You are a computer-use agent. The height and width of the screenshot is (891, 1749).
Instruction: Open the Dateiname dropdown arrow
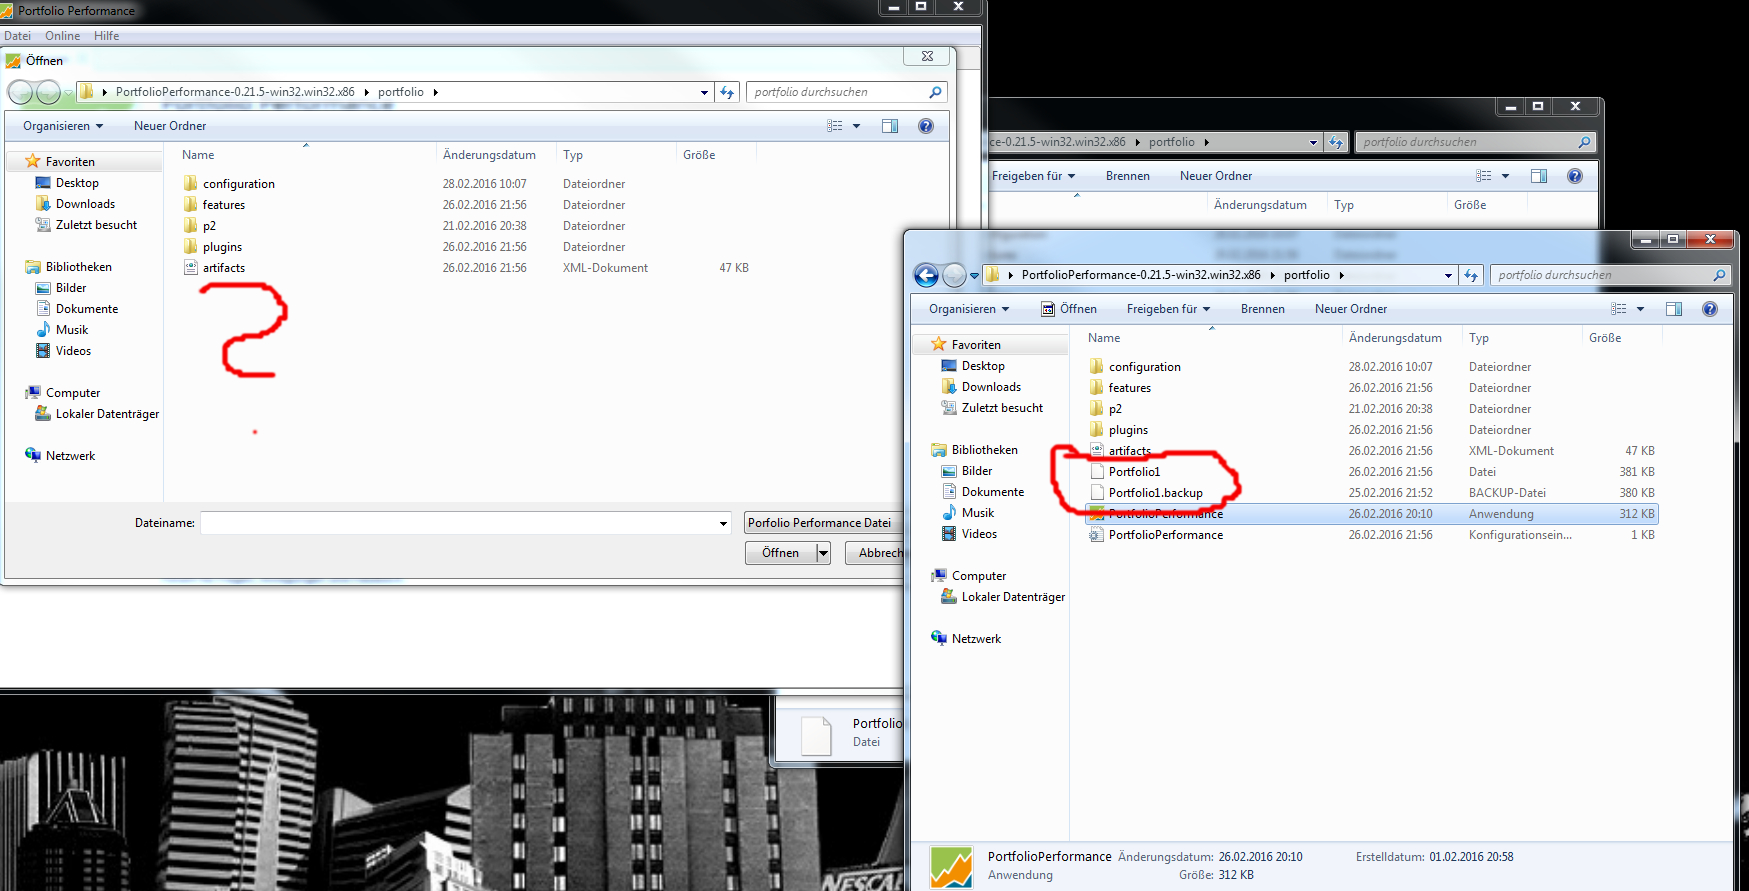[x=723, y=523]
